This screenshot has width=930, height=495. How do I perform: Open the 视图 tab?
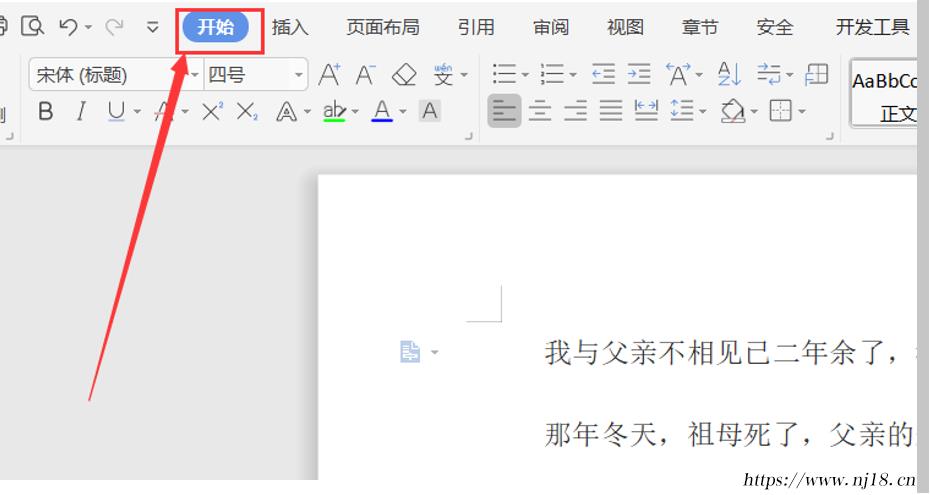pyautogui.click(x=625, y=27)
